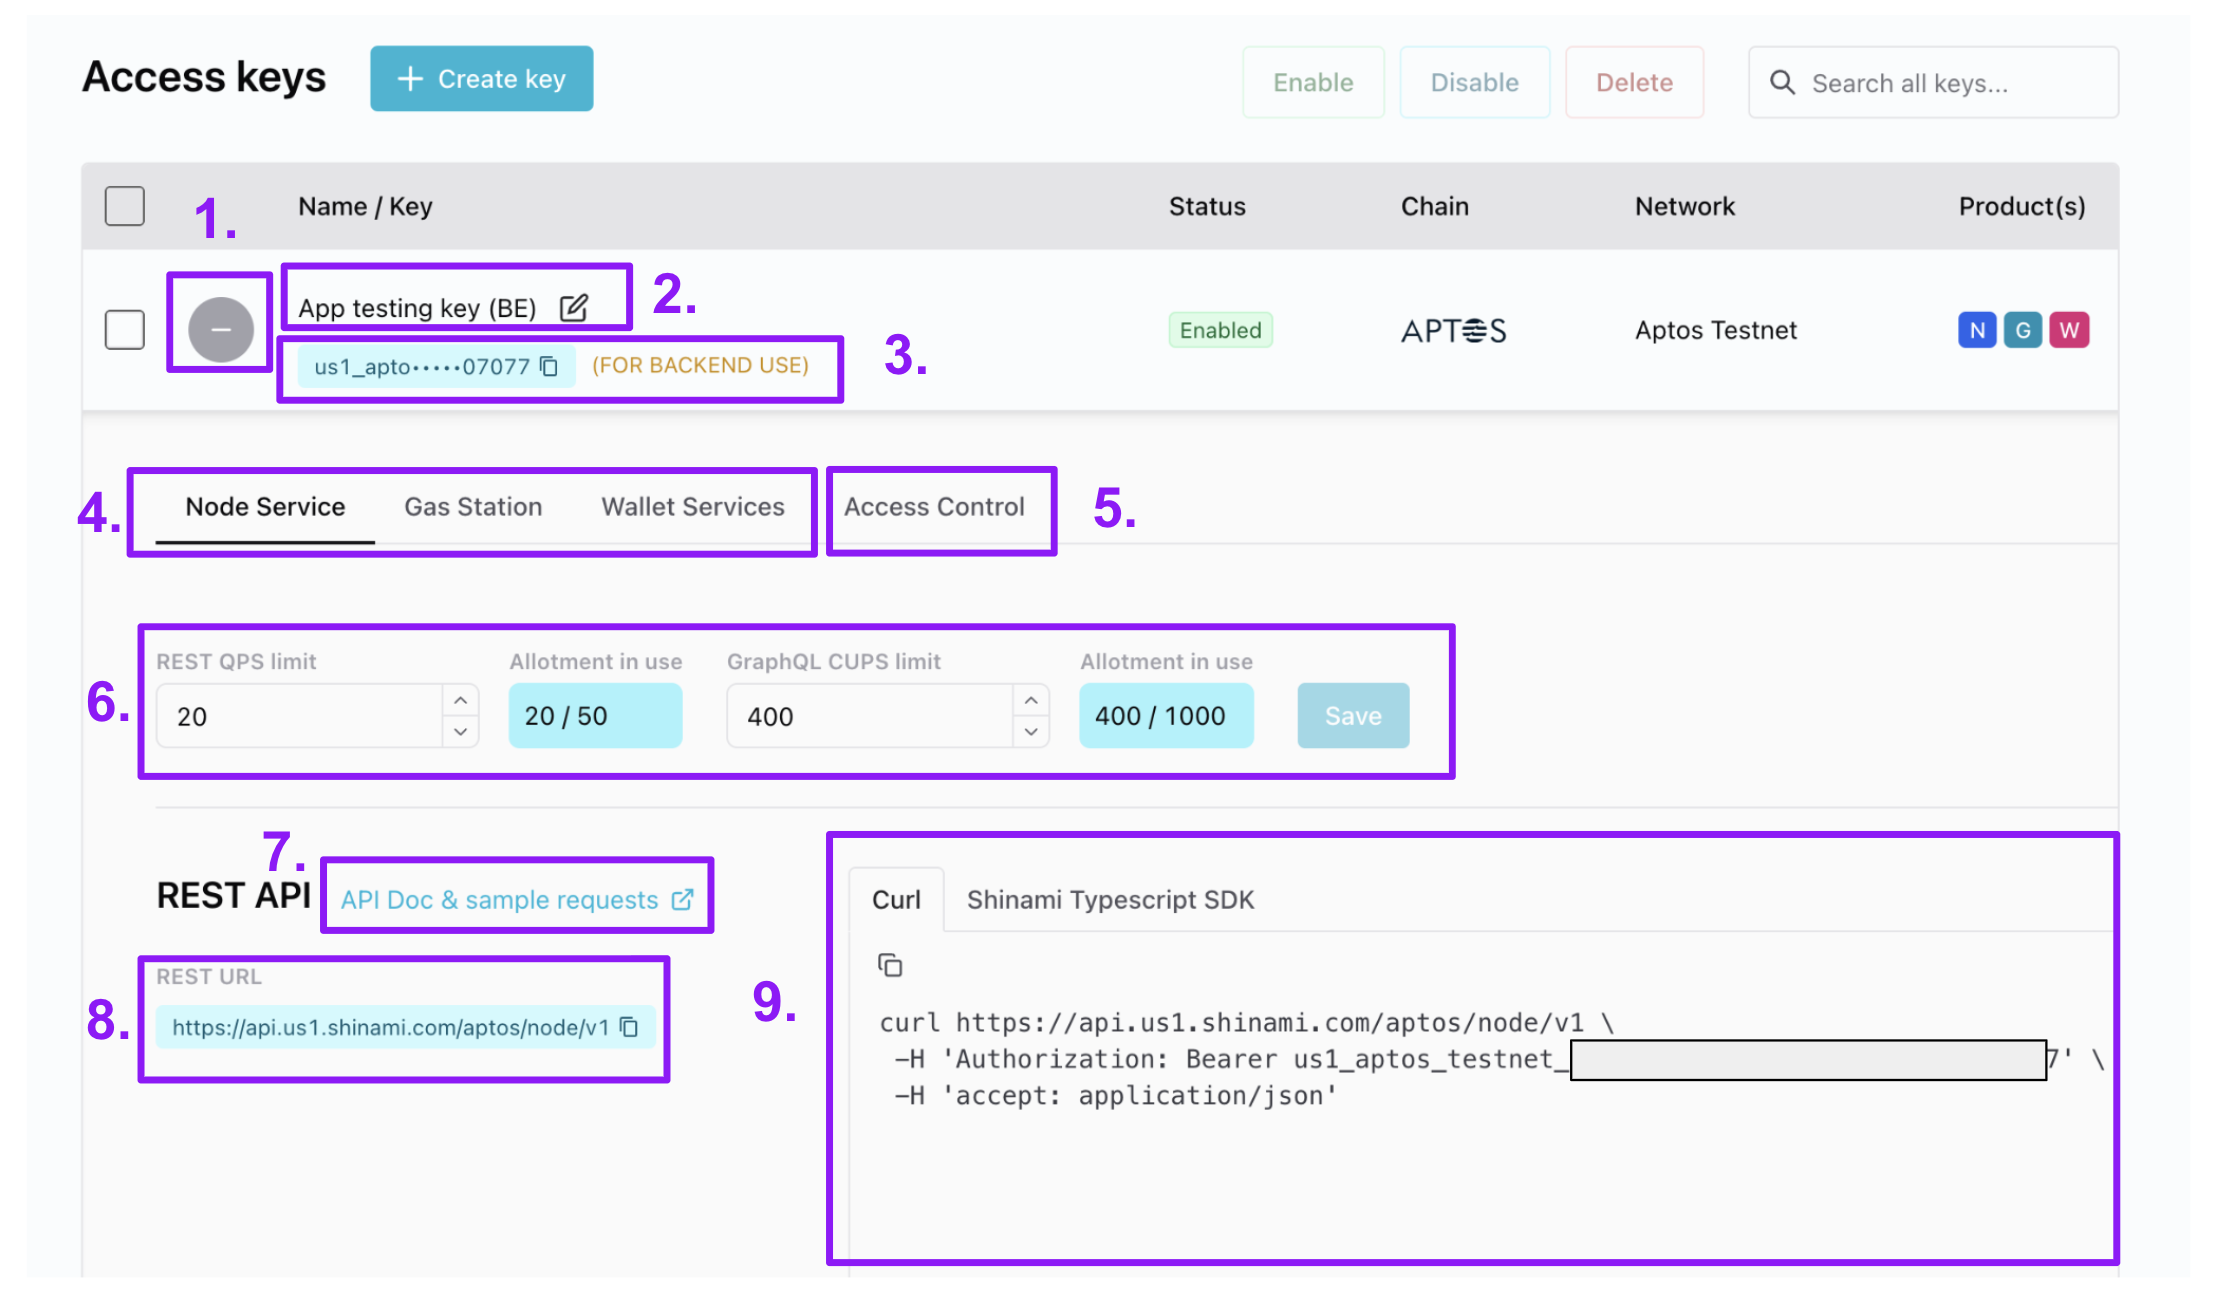The height and width of the screenshot is (1300, 2214).
Task: Click the REST URL address text
Action: click(390, 1027)
